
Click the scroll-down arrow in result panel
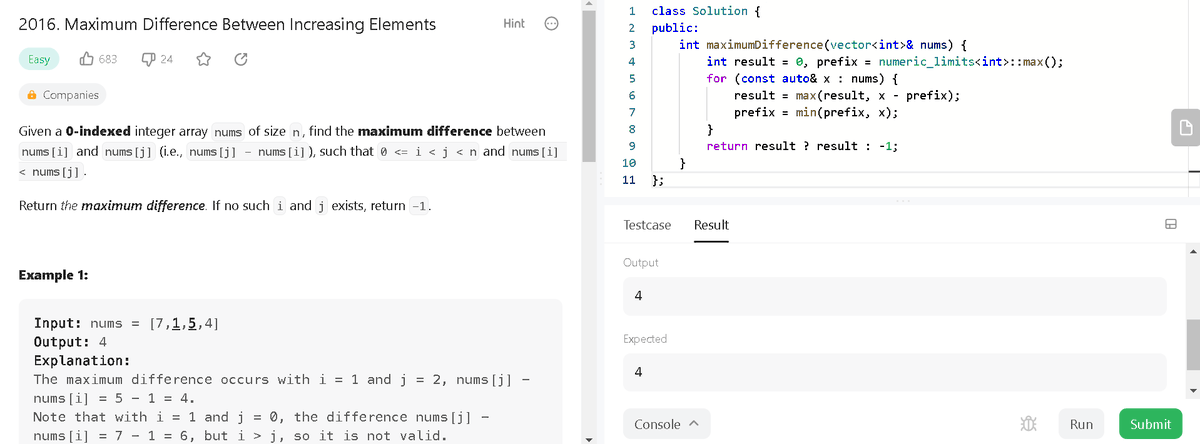pos(1192,390)
